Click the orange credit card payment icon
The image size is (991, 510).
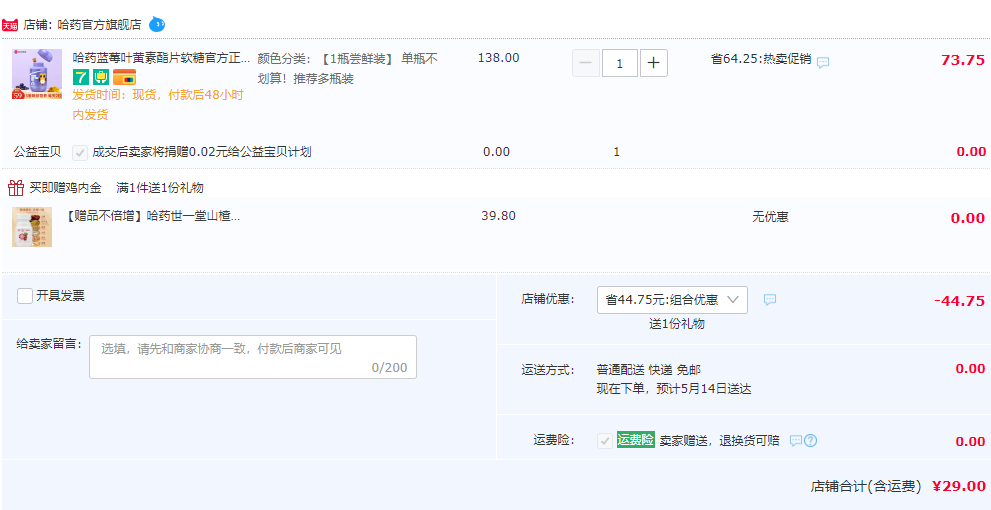pyautogui.click(x=125, y=78)
